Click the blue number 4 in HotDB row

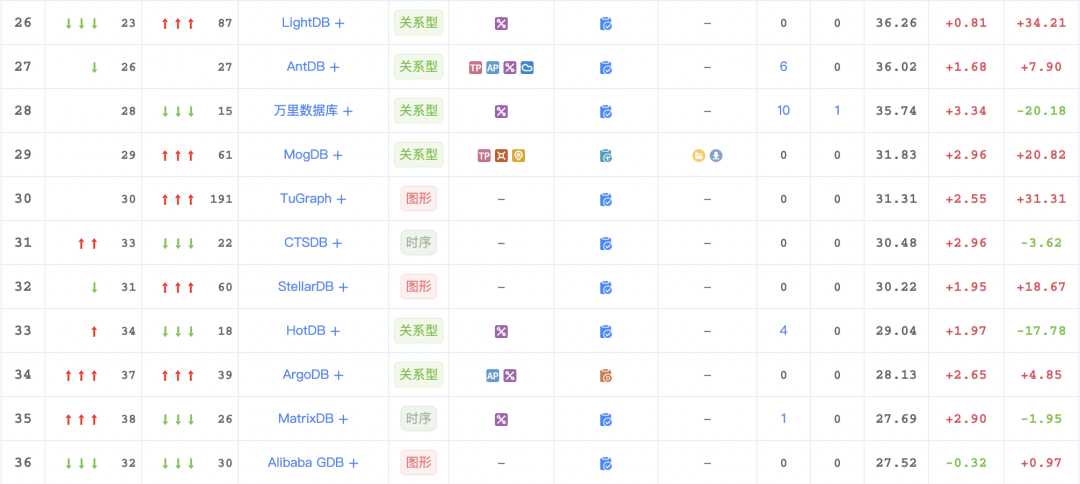click(x=783, y=330)
